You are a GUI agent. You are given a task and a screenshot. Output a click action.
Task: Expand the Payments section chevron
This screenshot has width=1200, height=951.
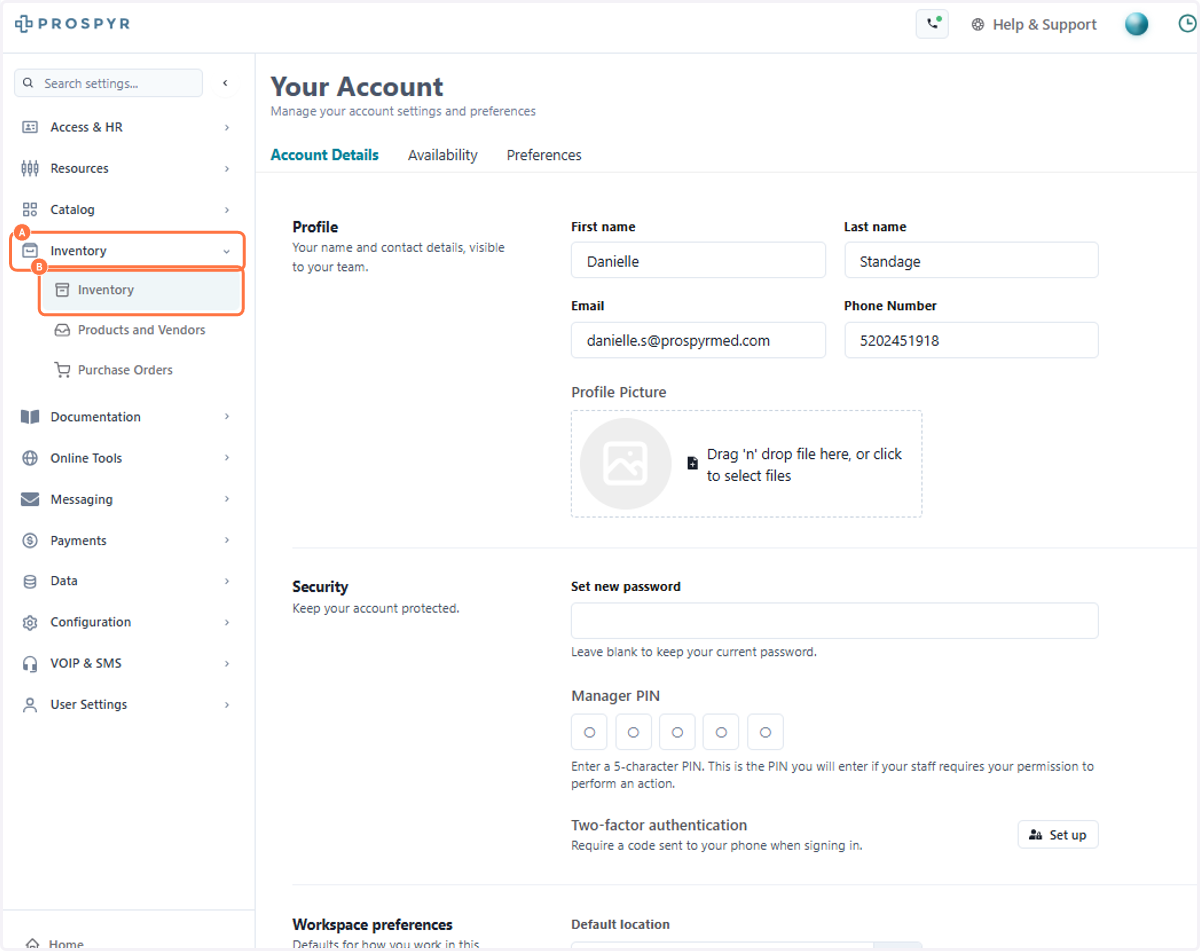[x=227, y=540]
